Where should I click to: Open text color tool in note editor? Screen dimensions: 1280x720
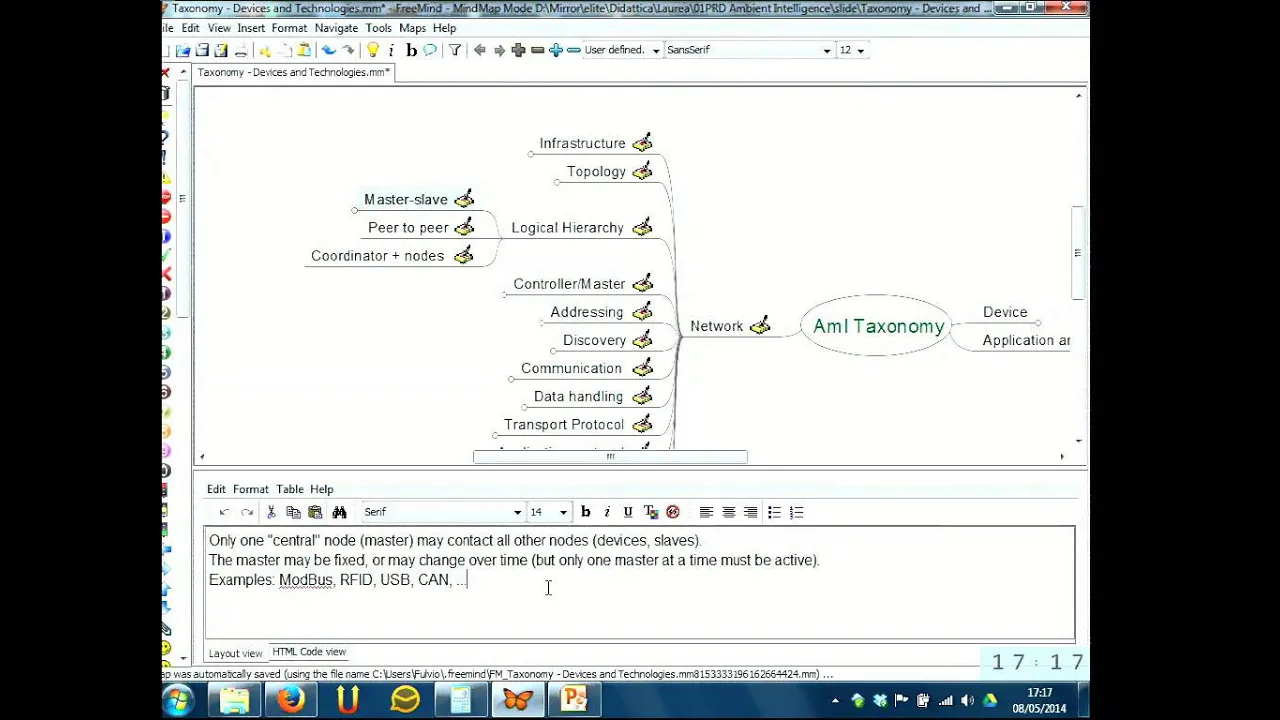tap(650, 512)
